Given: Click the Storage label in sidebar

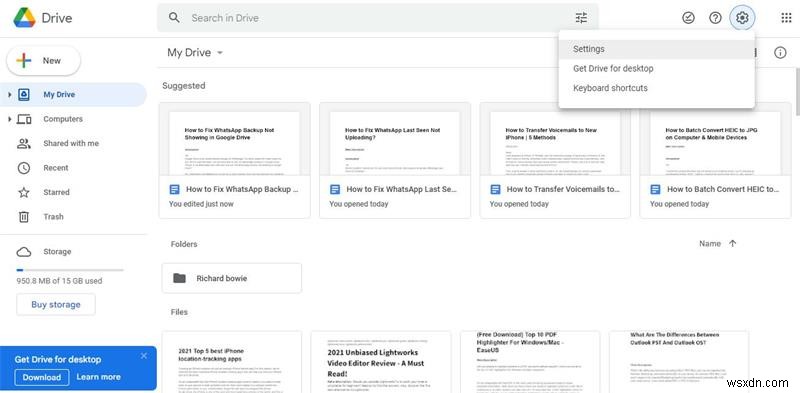Looking at the screenshot, I should [57, 252].
